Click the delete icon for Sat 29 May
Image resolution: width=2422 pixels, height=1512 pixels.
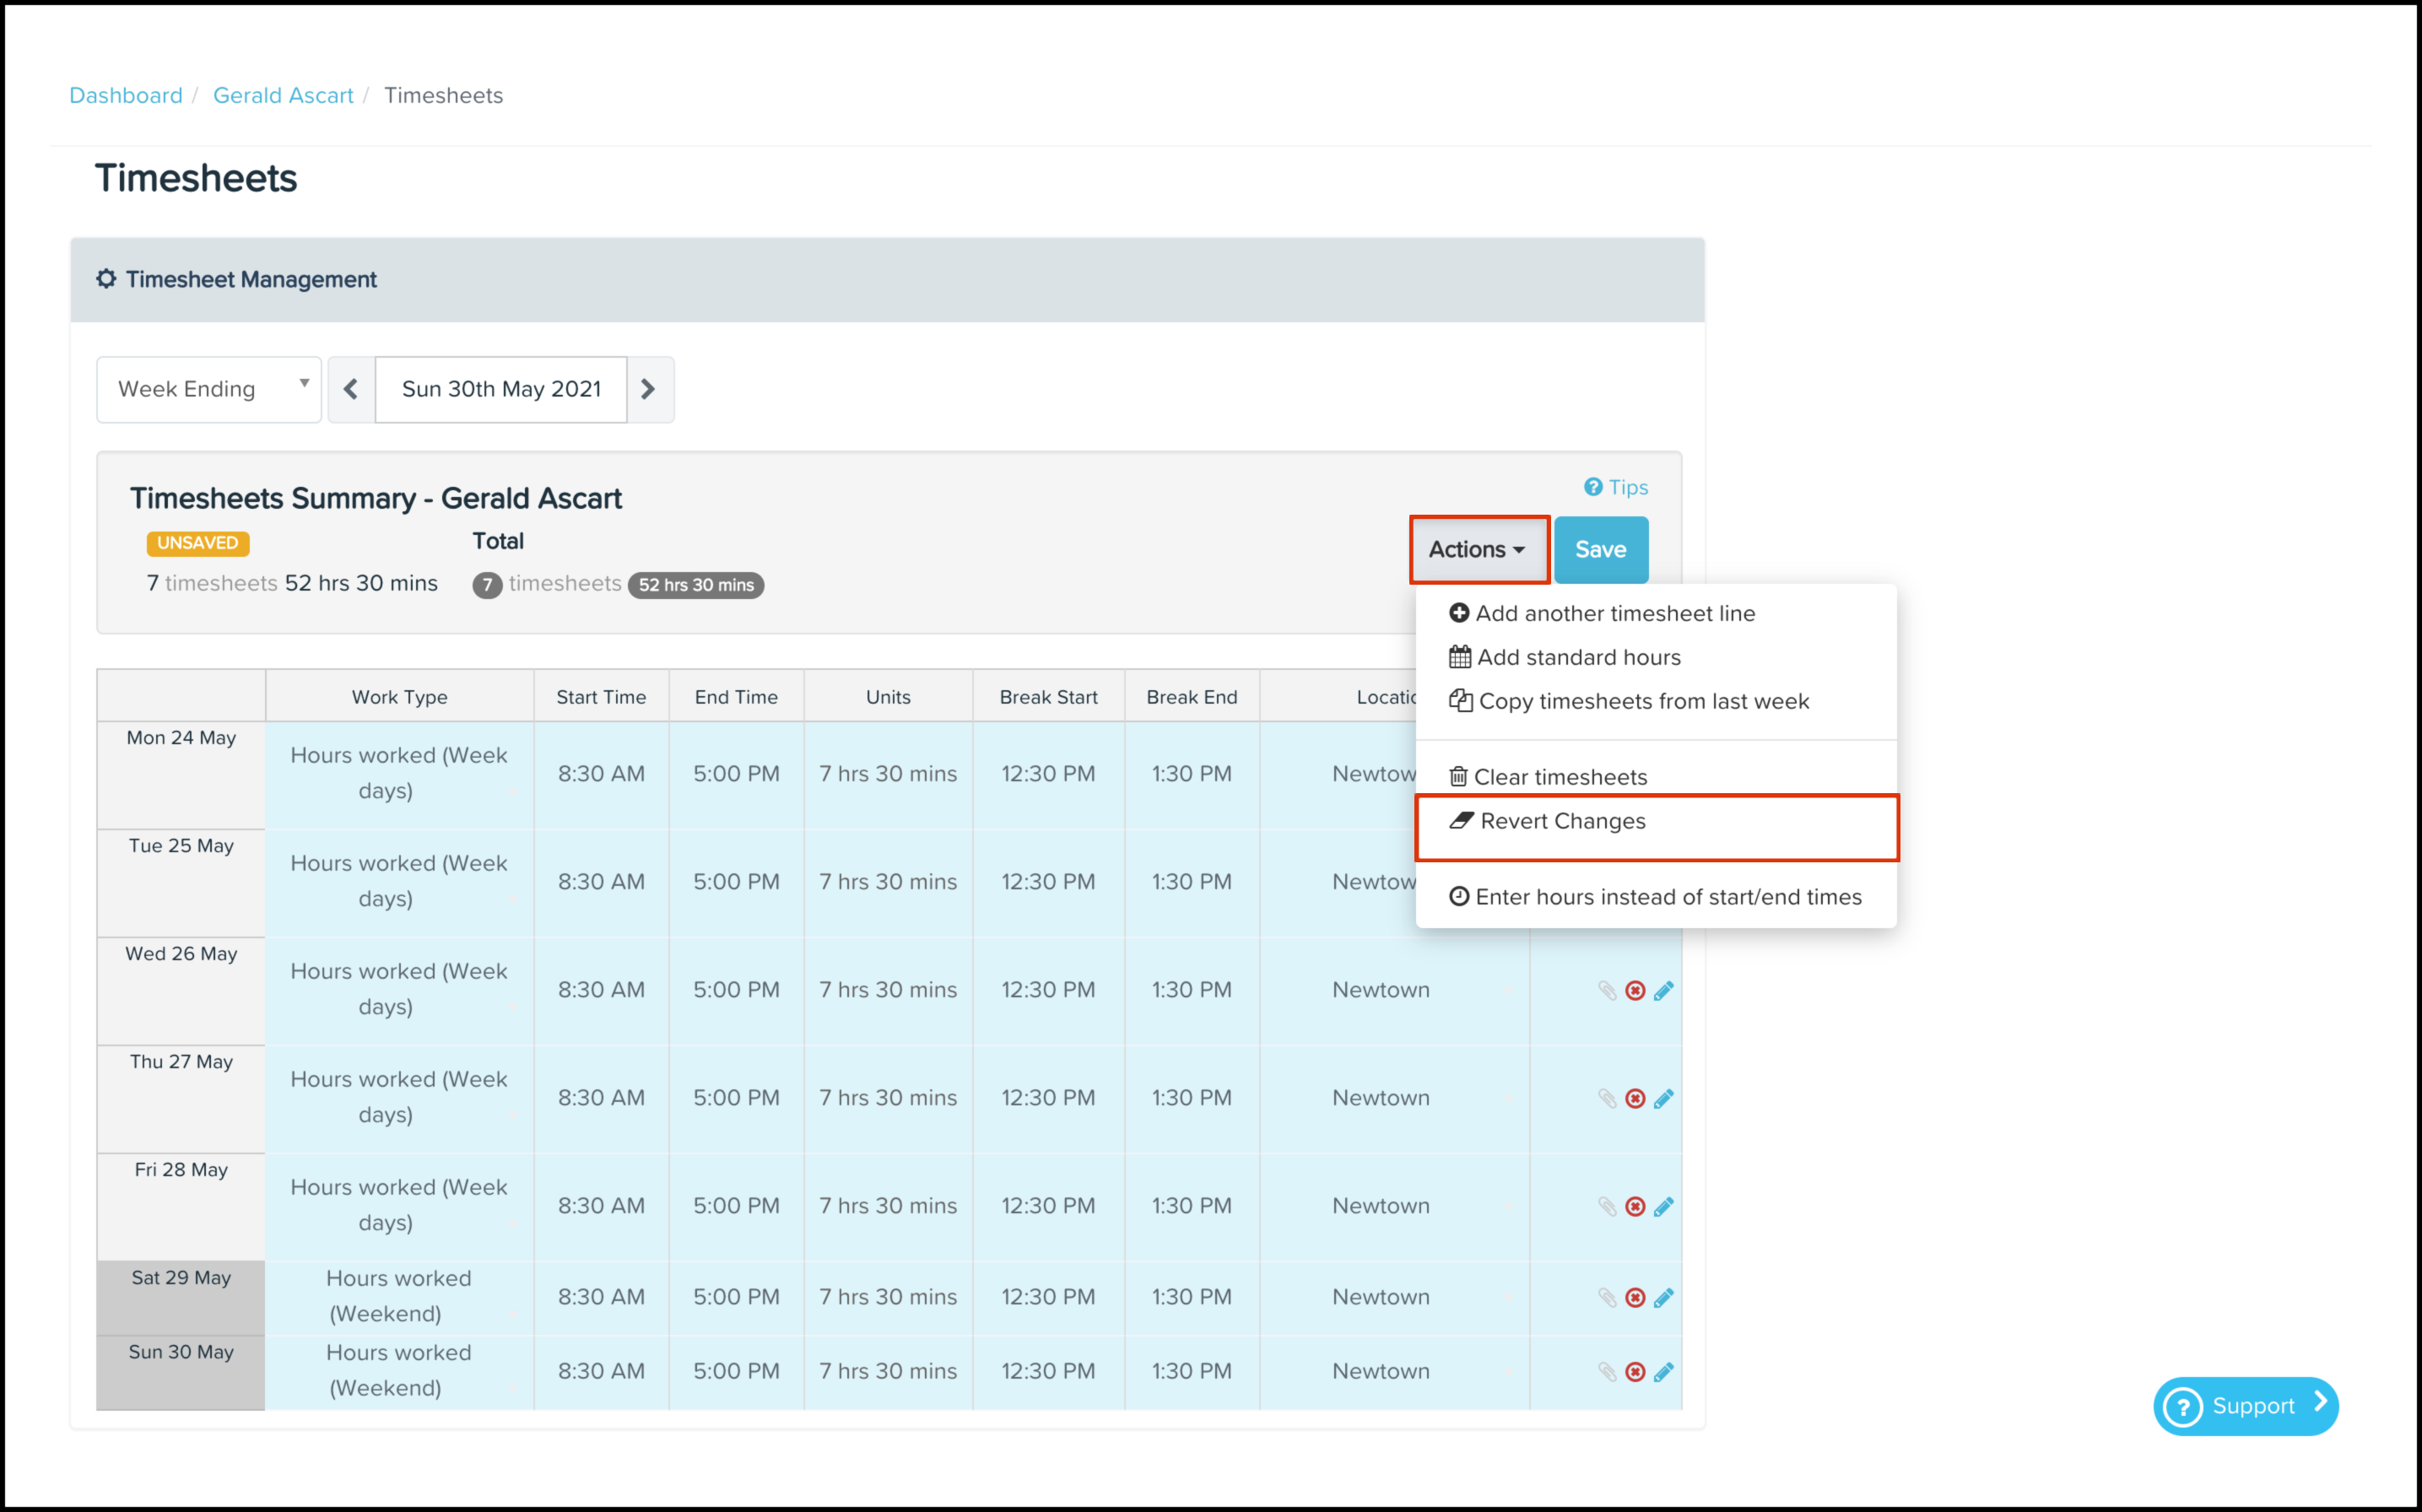pyautogui.click(x=1635, y=1297)
